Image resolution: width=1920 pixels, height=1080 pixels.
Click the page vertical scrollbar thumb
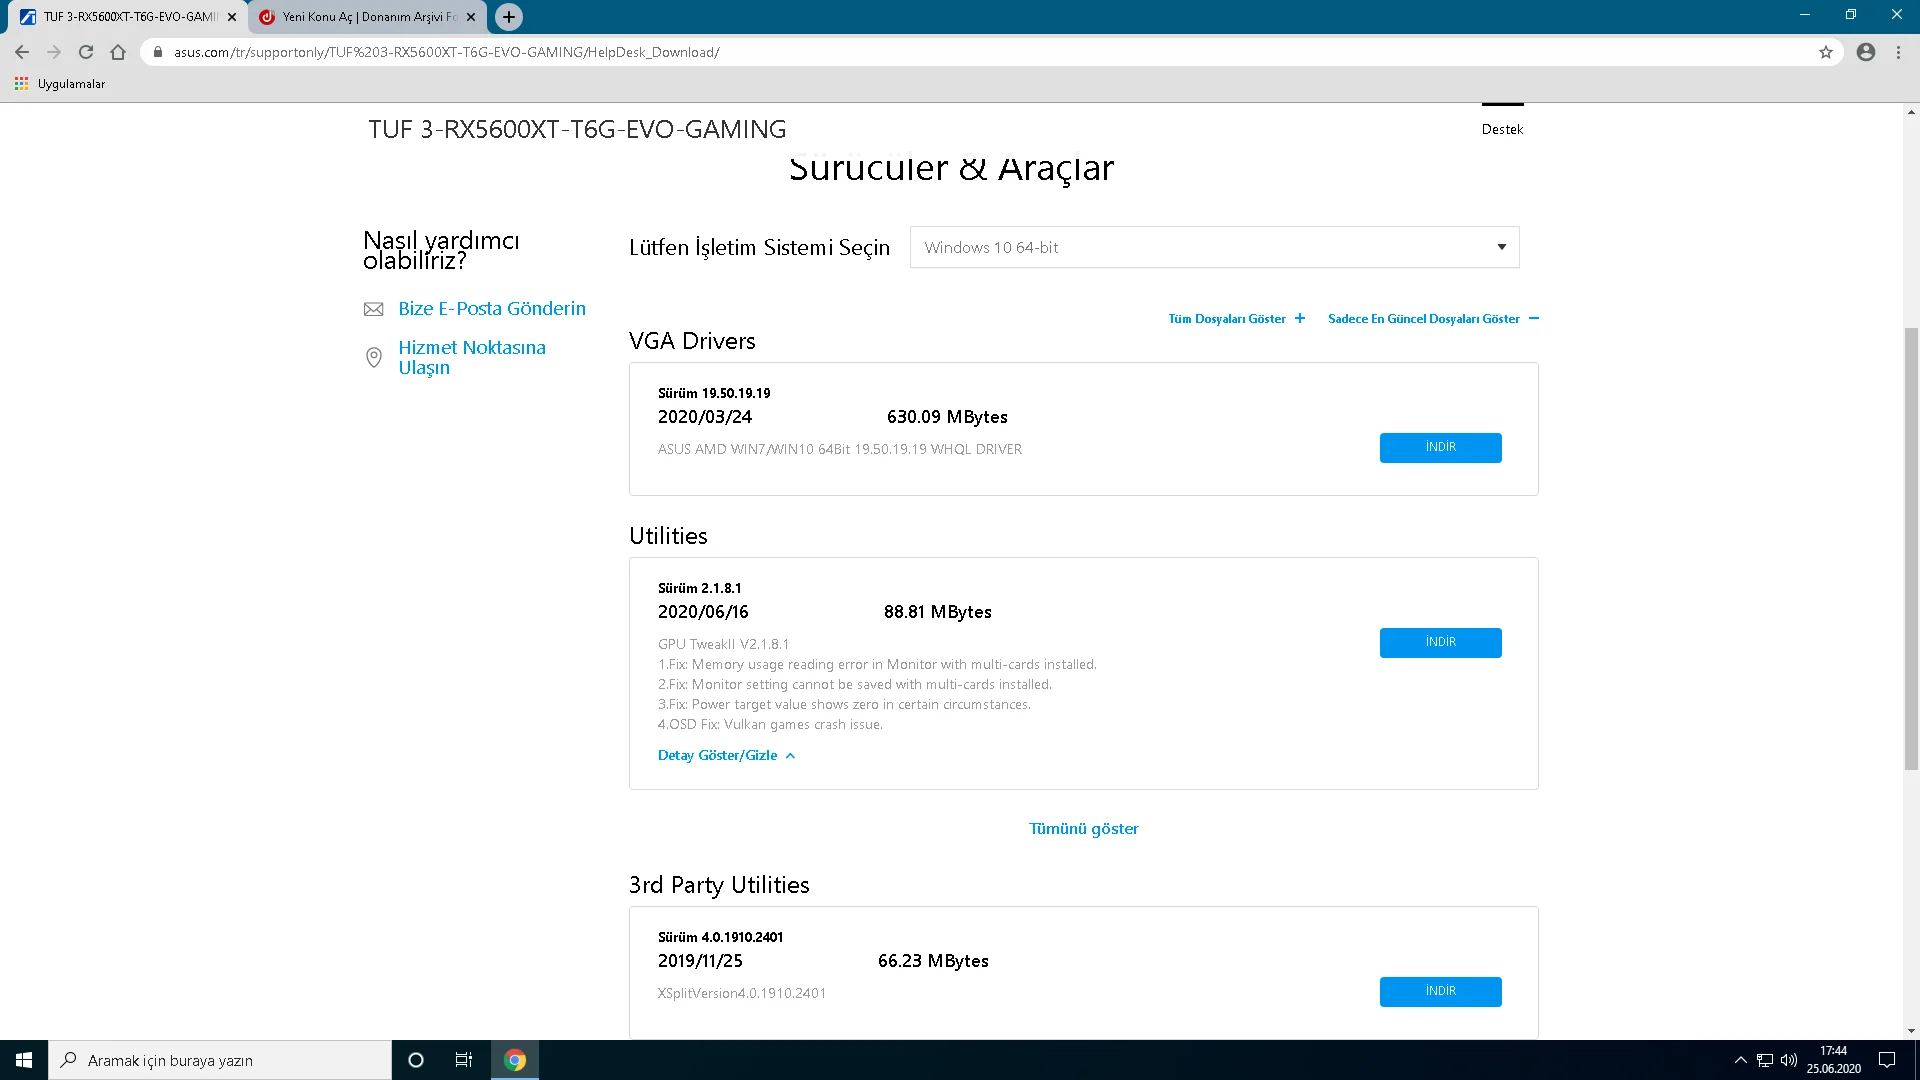1911,548
